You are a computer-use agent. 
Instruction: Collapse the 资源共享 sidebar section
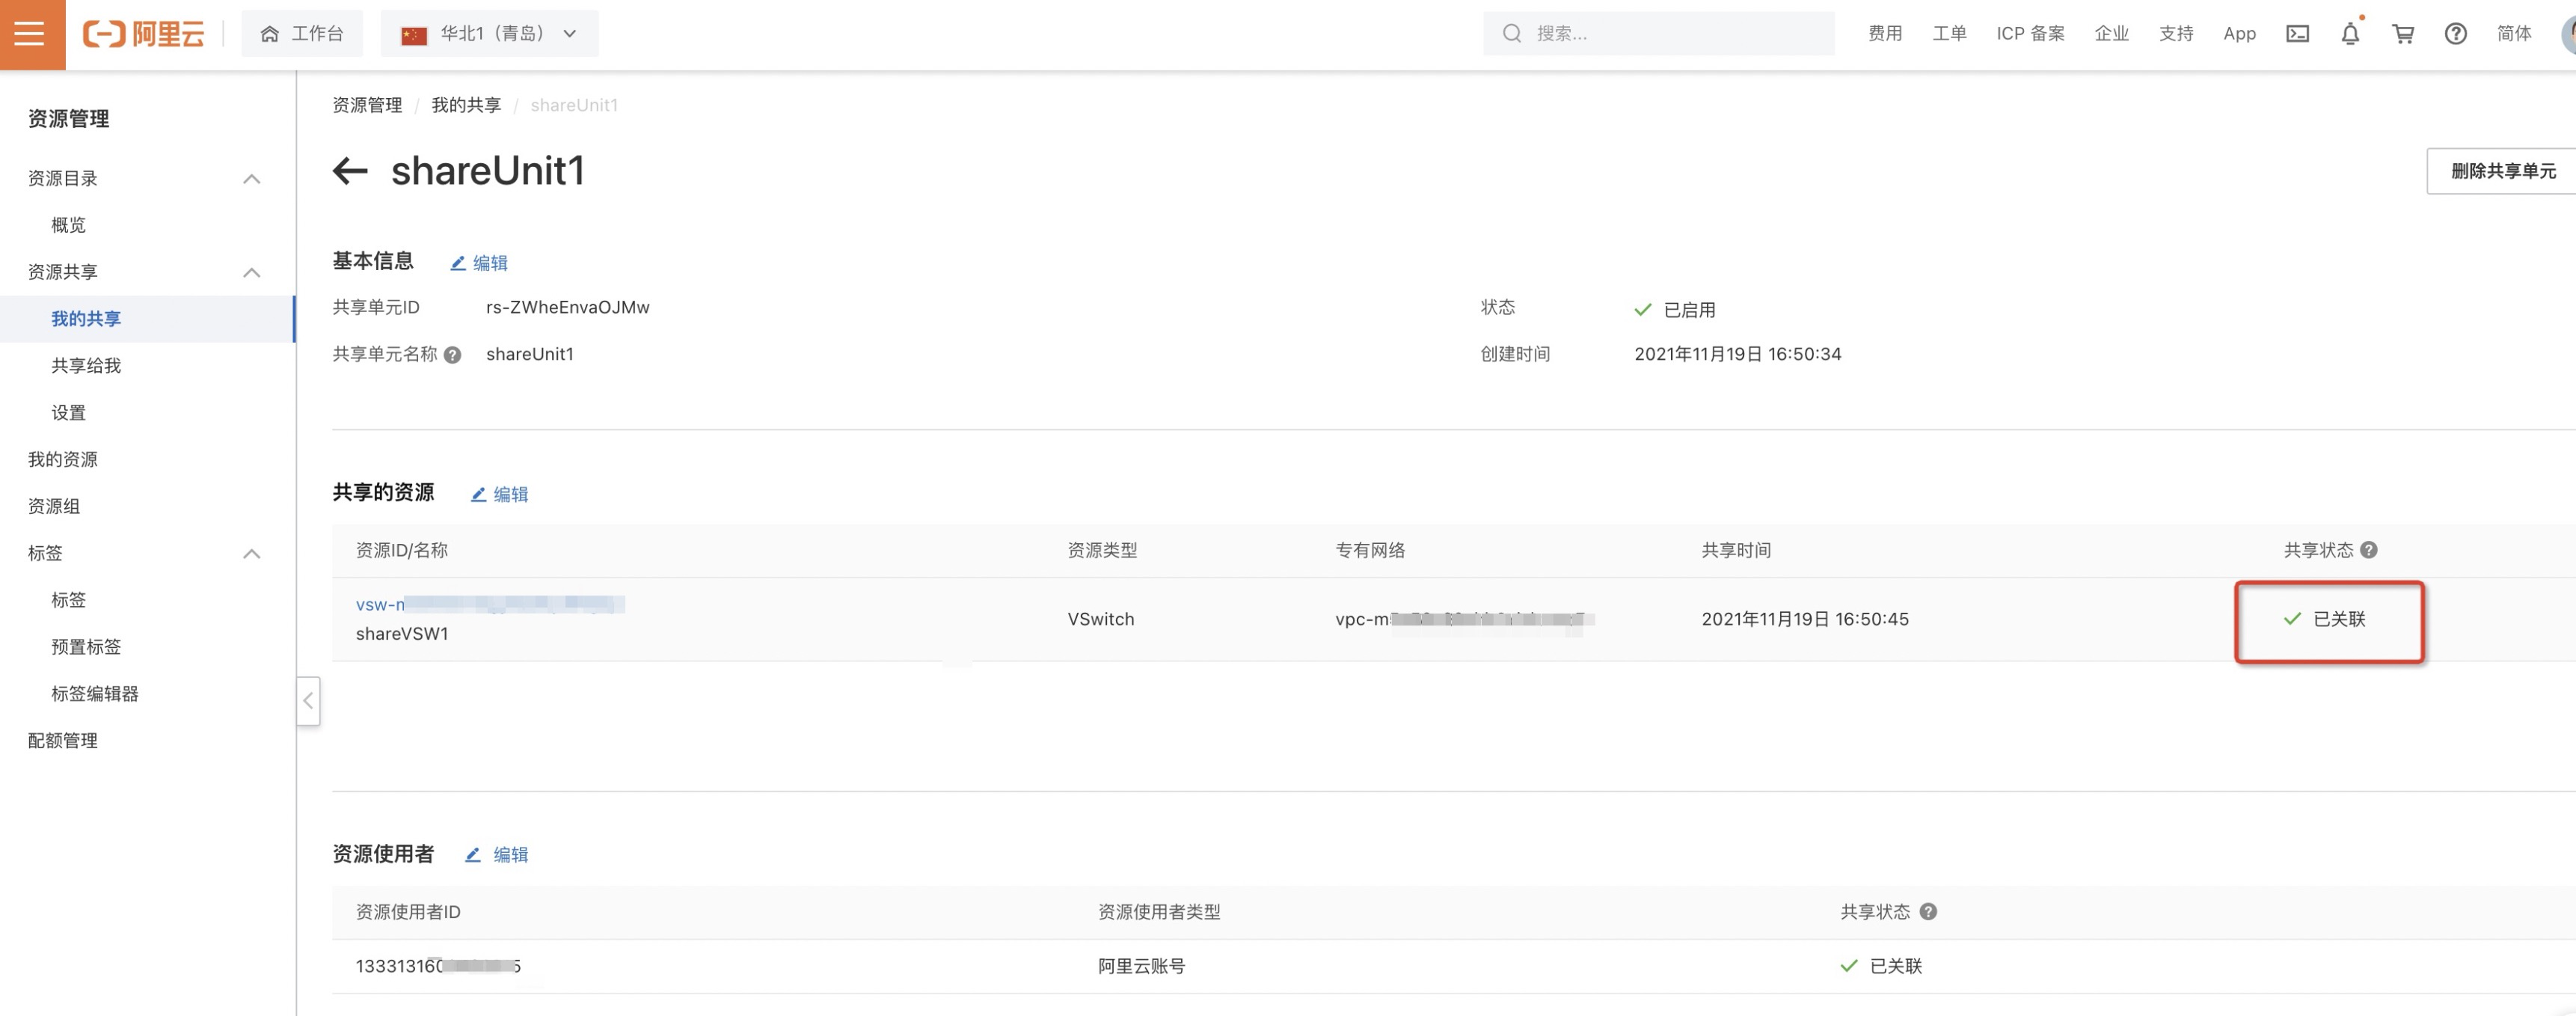pos(251,272)
